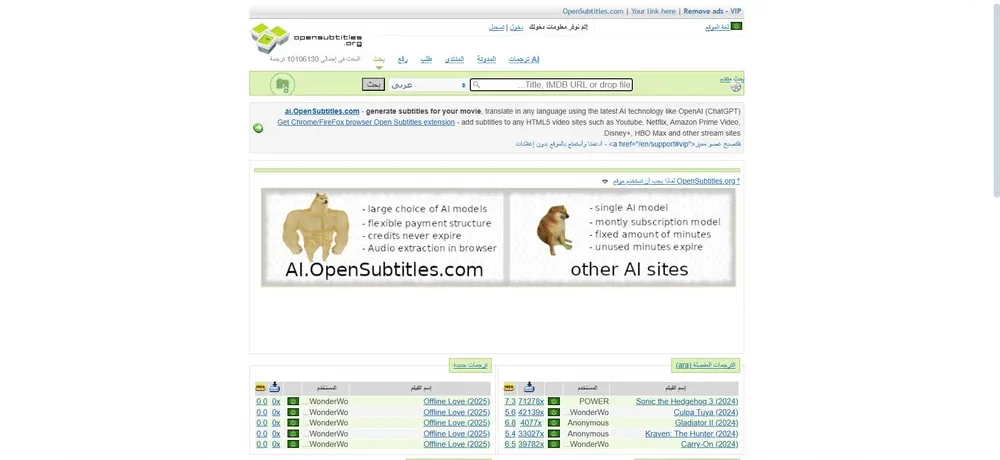Click the POWER uploader name
The width and height of the screenshot is (1000, 460).
point(594,401)
